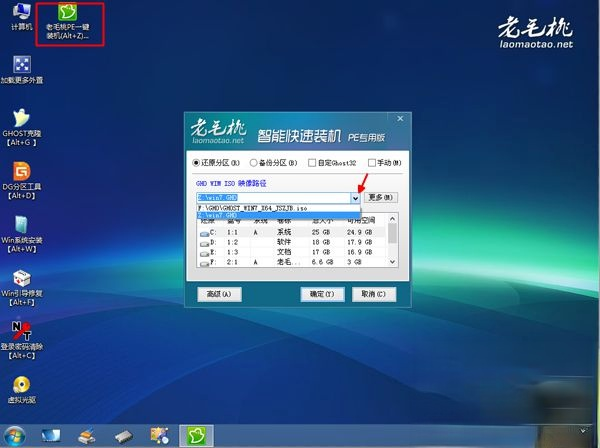Choose F:\GHO\GHOST_WIN7_X64_JSZJB.iso from dropdown list
This screenshot has width=600, height=448.
click(x=278, y=209)
